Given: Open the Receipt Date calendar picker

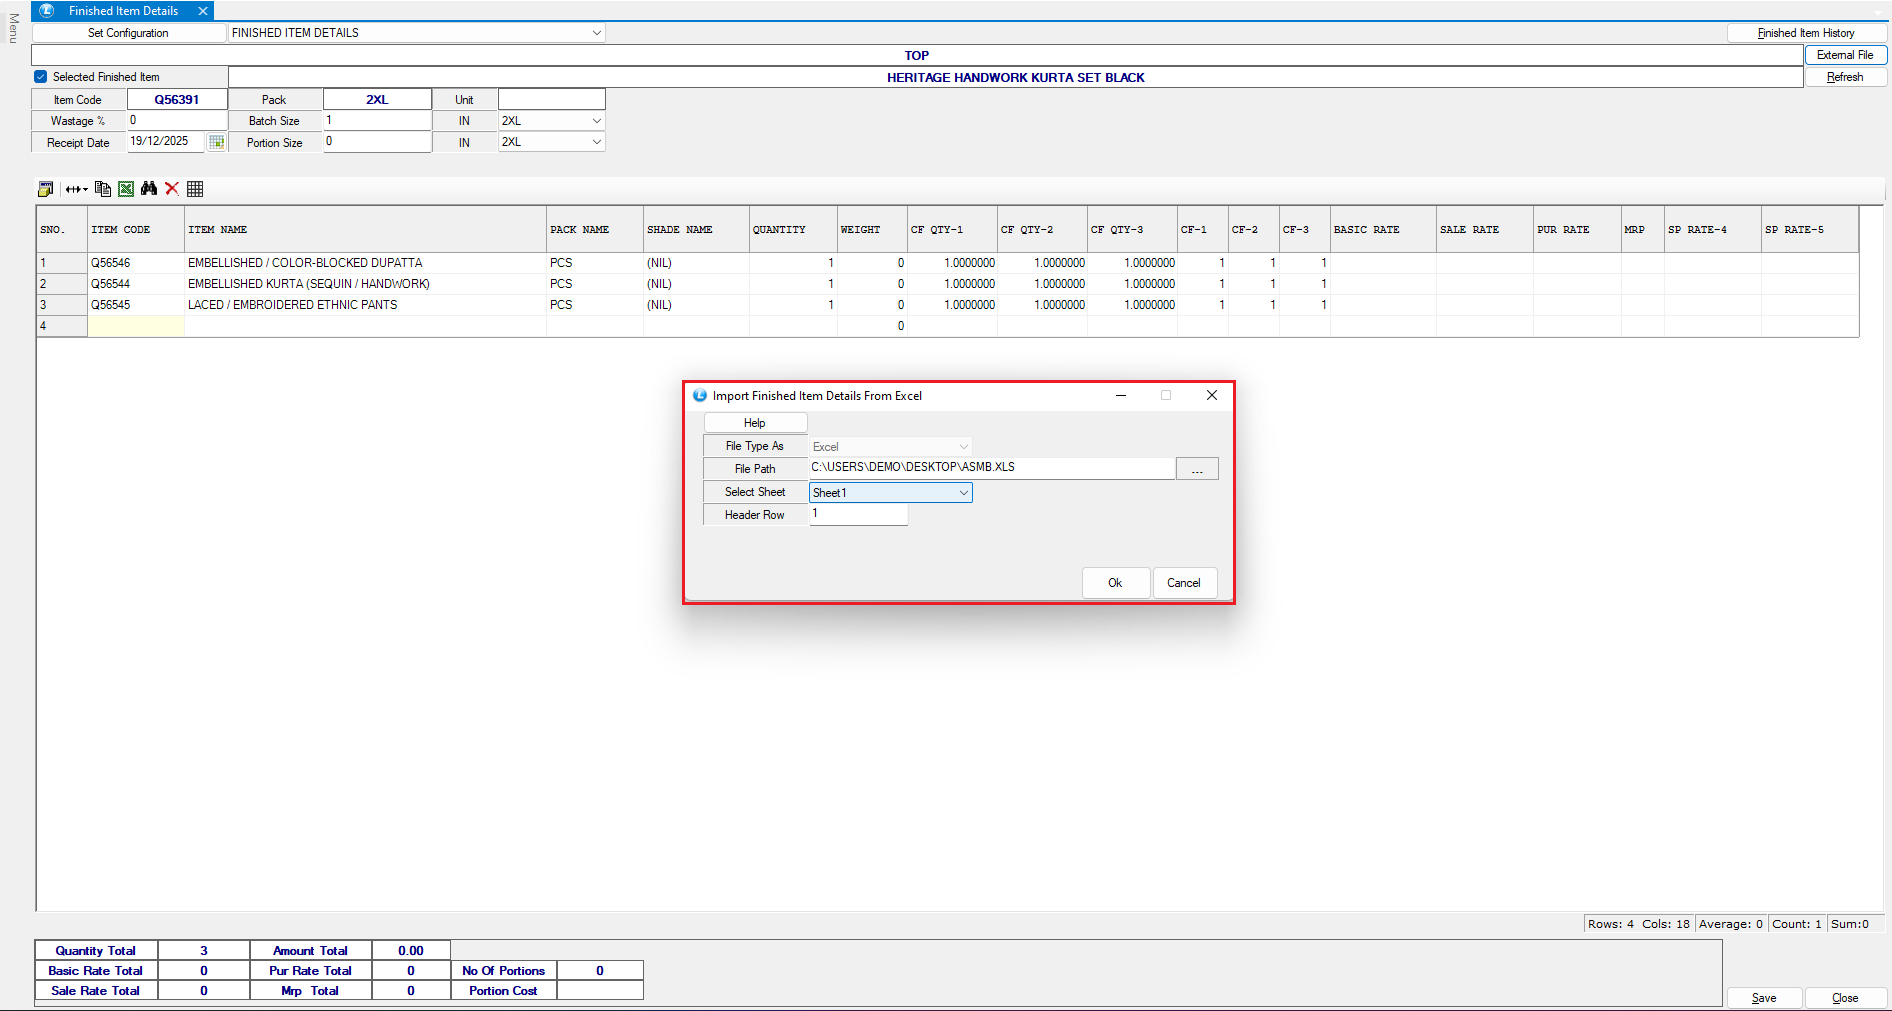Looking at the screenshot, I should point(216,142).
